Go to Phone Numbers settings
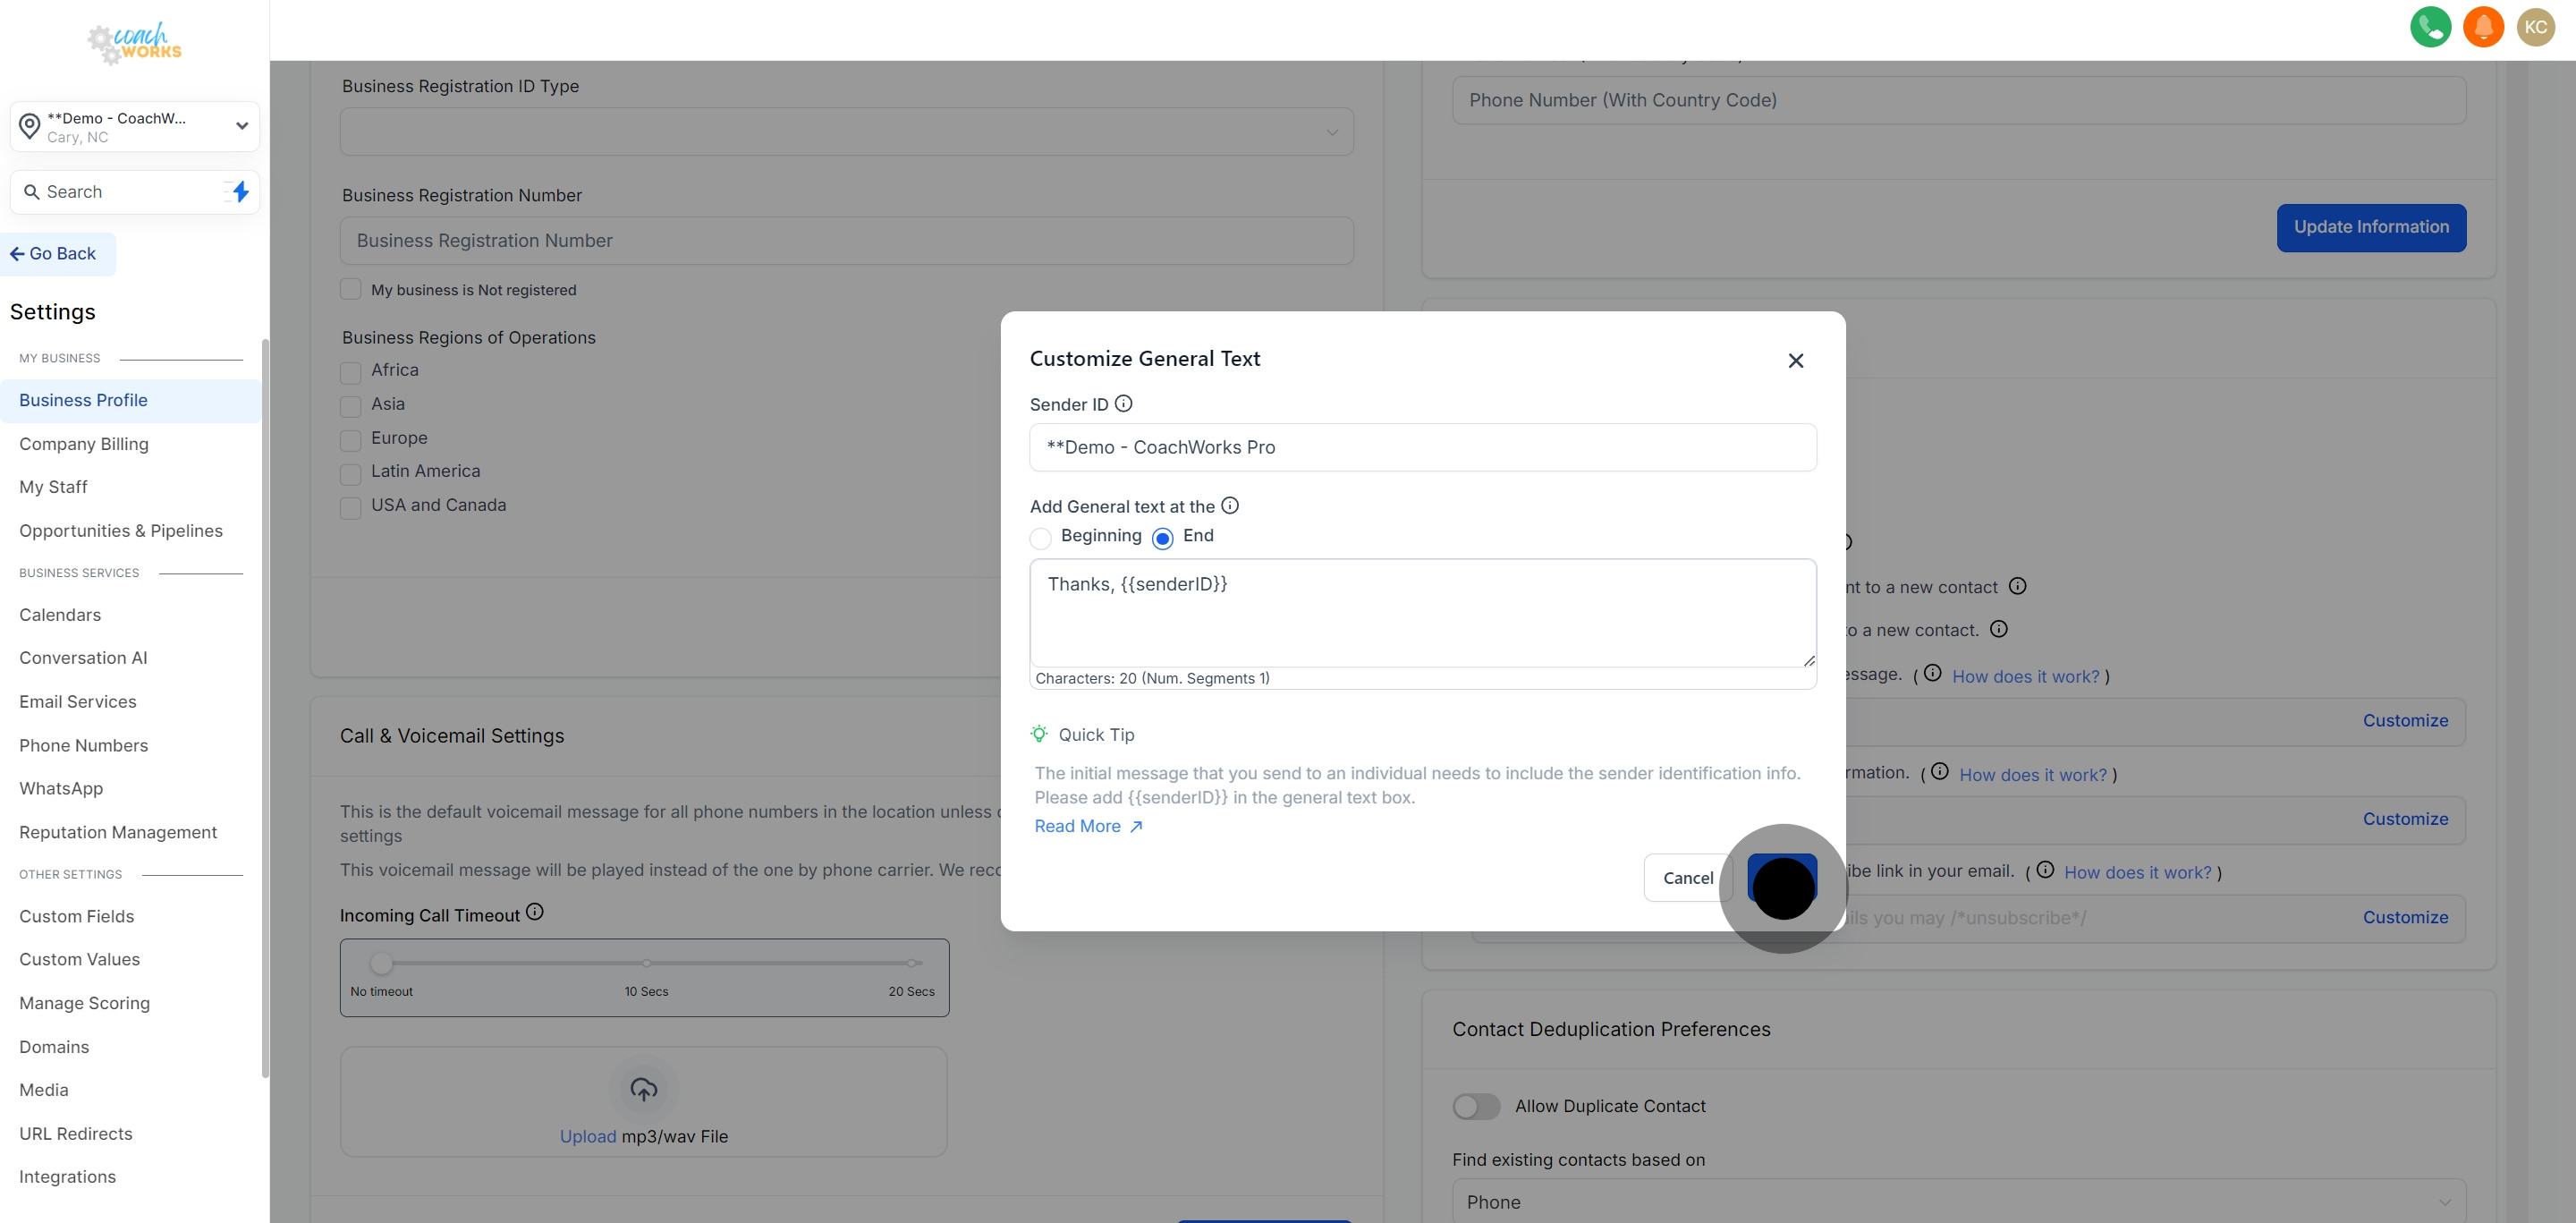Image resolution: width=2576 pixels, height=1223 pixels. point(84,746)
